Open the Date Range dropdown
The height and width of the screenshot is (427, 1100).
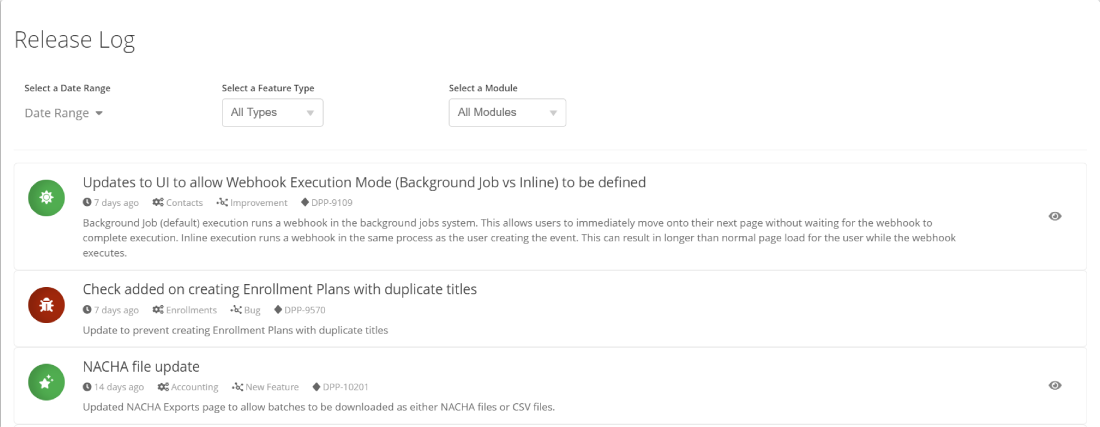(x=64, y=113)
